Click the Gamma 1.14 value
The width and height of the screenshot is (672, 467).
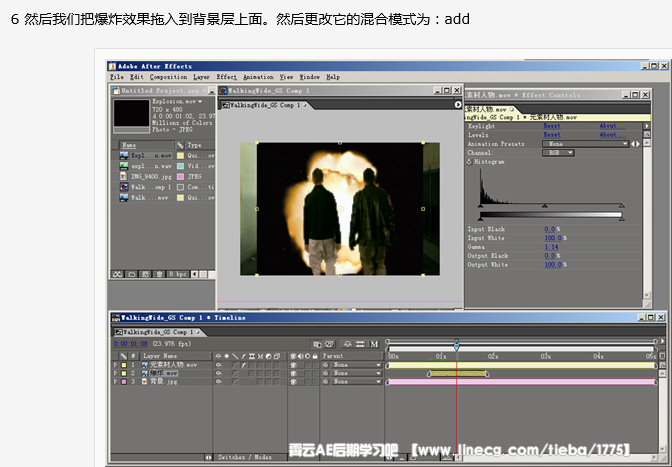click(x=551, y=247)
